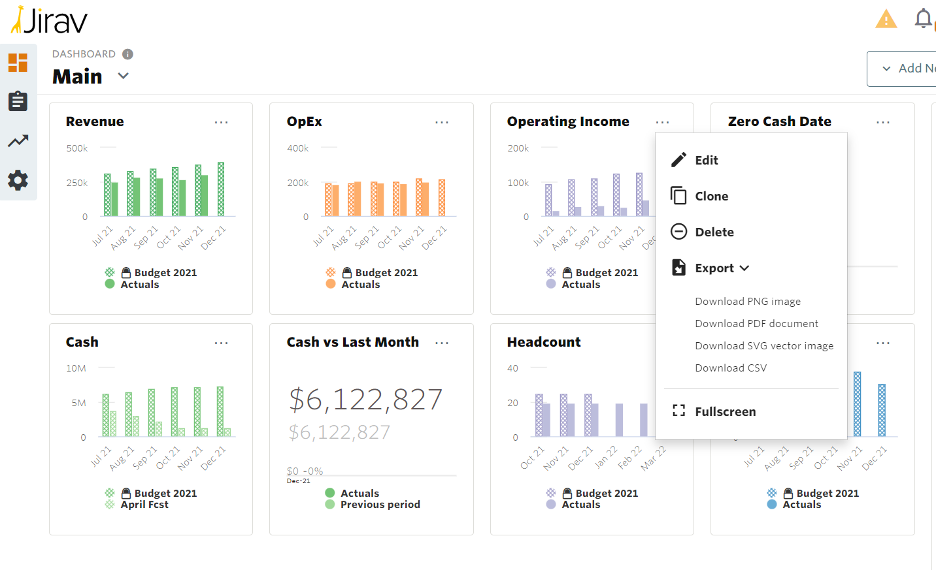This screenshot has height=570, width=936.
Task: Select Edit from the context menu
Action: tap(706, 160)
